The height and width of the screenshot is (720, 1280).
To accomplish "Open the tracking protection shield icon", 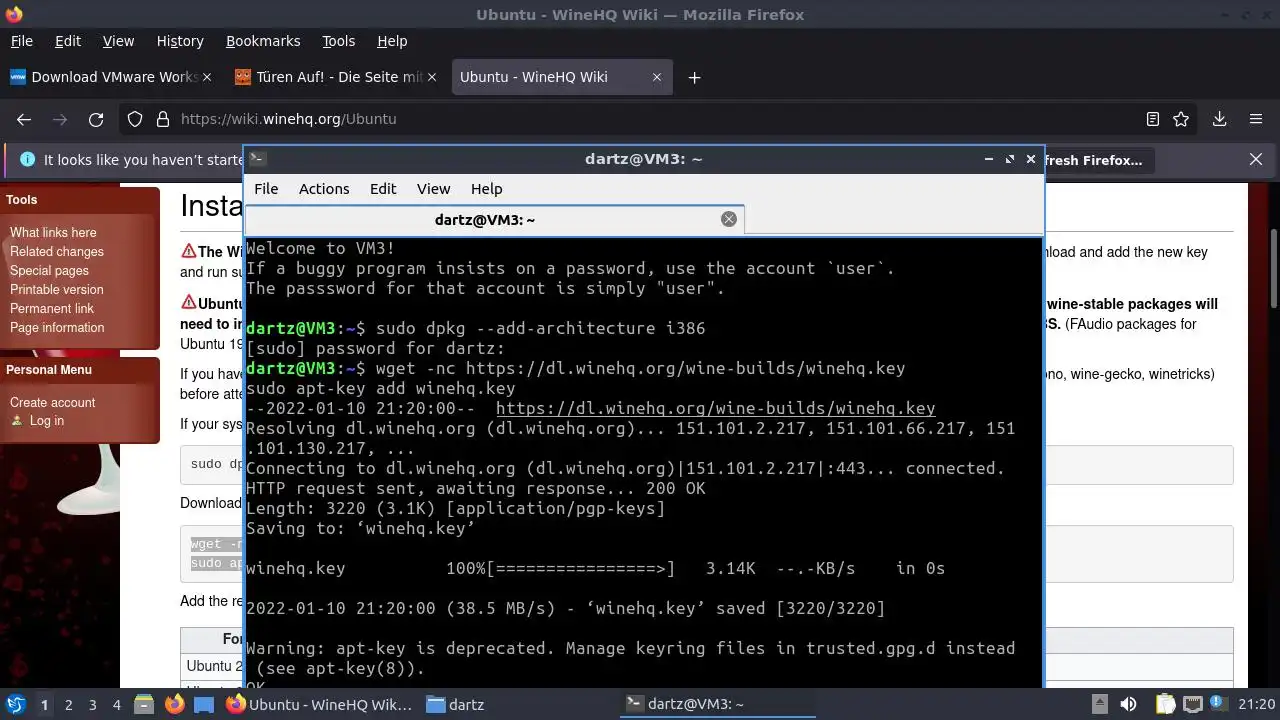I will tap(135, 119).
